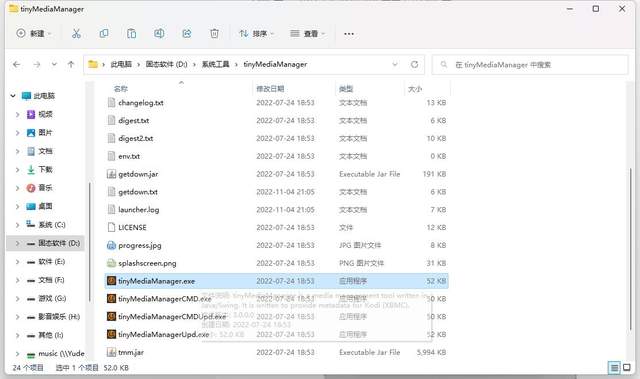This screenshot has width=640, height=379.
Task: Open the Sort (排序) dropdown
Action: (x=257, y=33)
